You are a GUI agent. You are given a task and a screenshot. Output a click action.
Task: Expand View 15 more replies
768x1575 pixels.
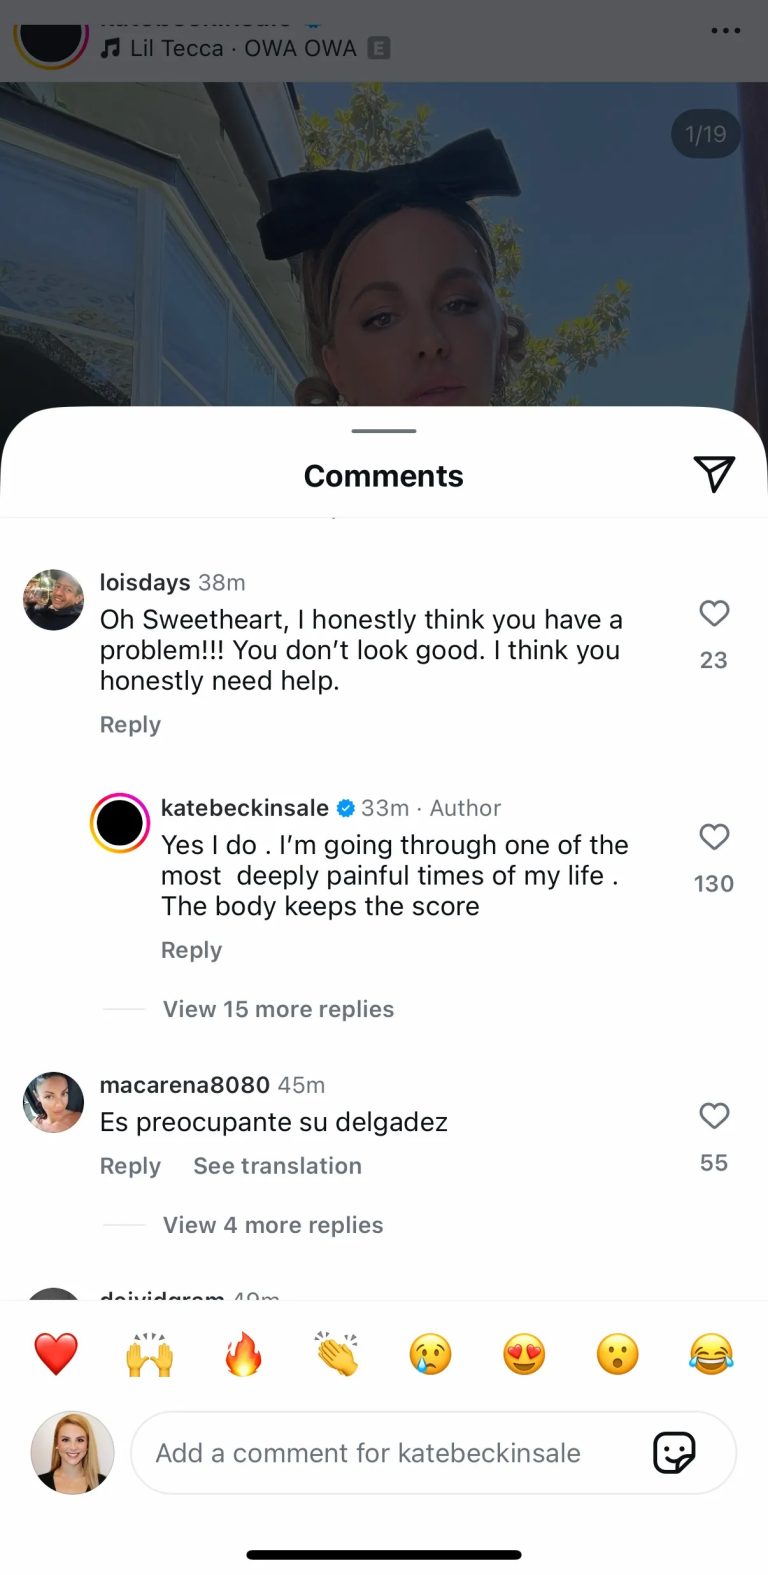point(277,1009)
